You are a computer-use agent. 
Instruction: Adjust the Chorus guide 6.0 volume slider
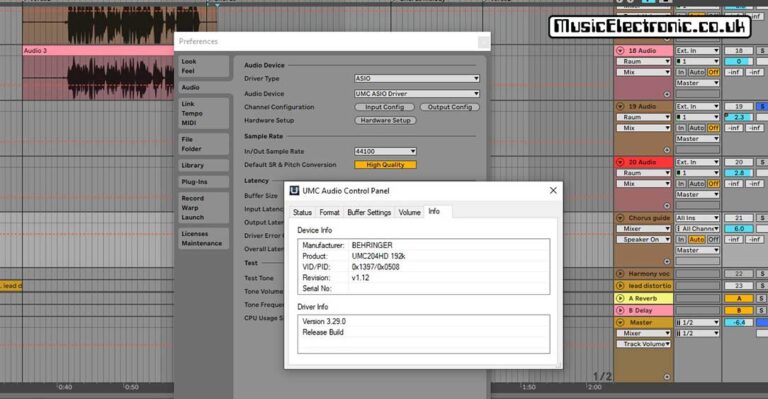point(739,229)
